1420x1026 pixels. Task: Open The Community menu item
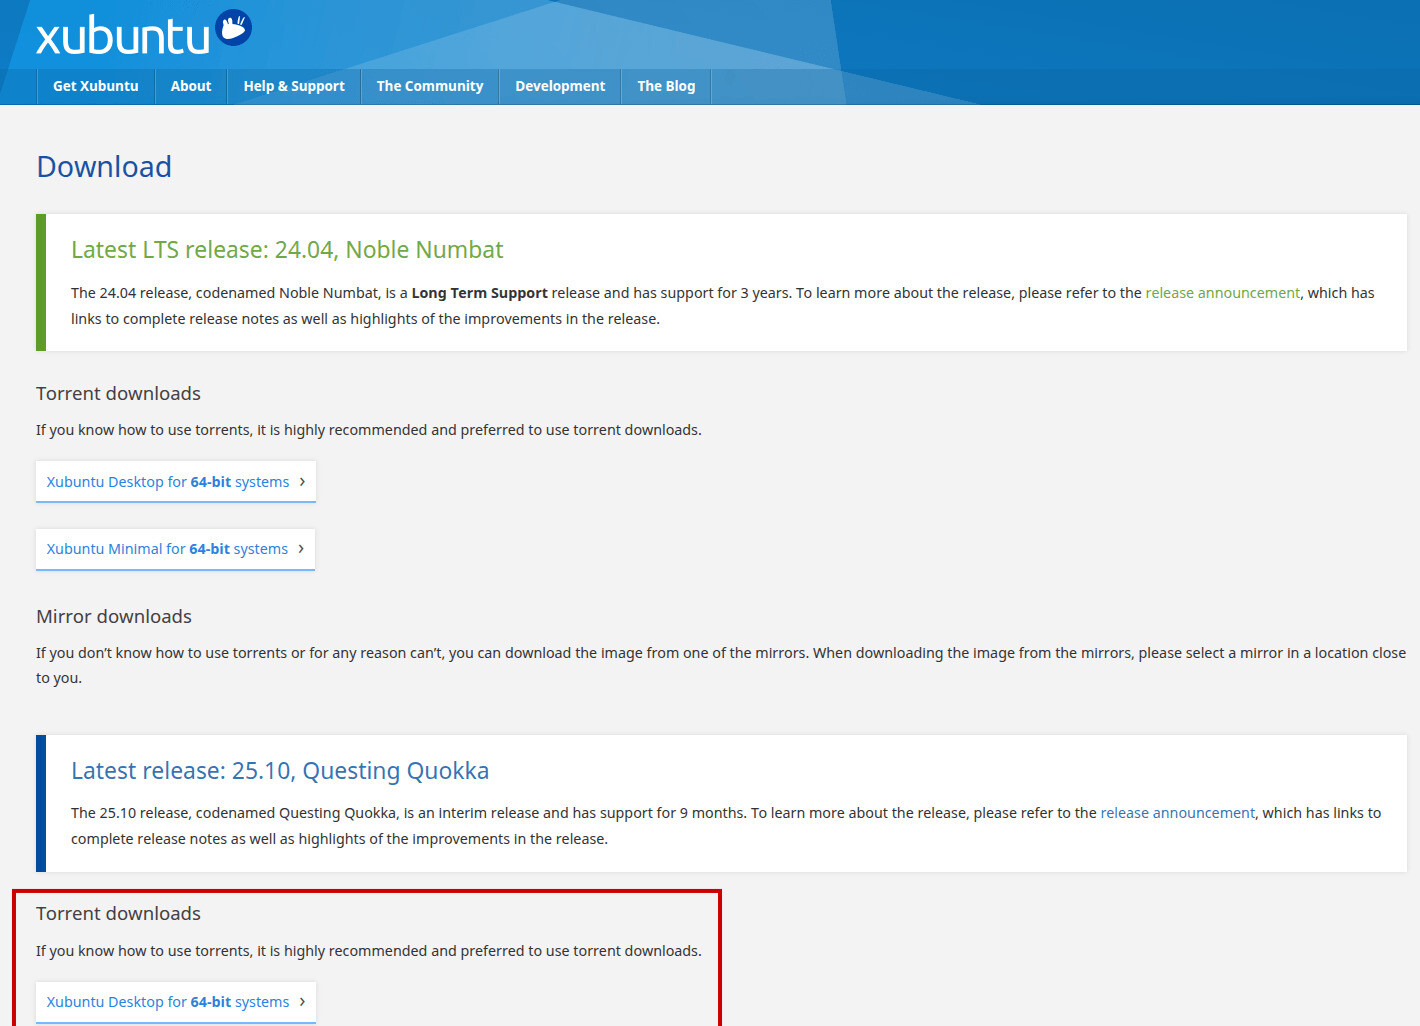pyautogui.click(x=430, y=86)
